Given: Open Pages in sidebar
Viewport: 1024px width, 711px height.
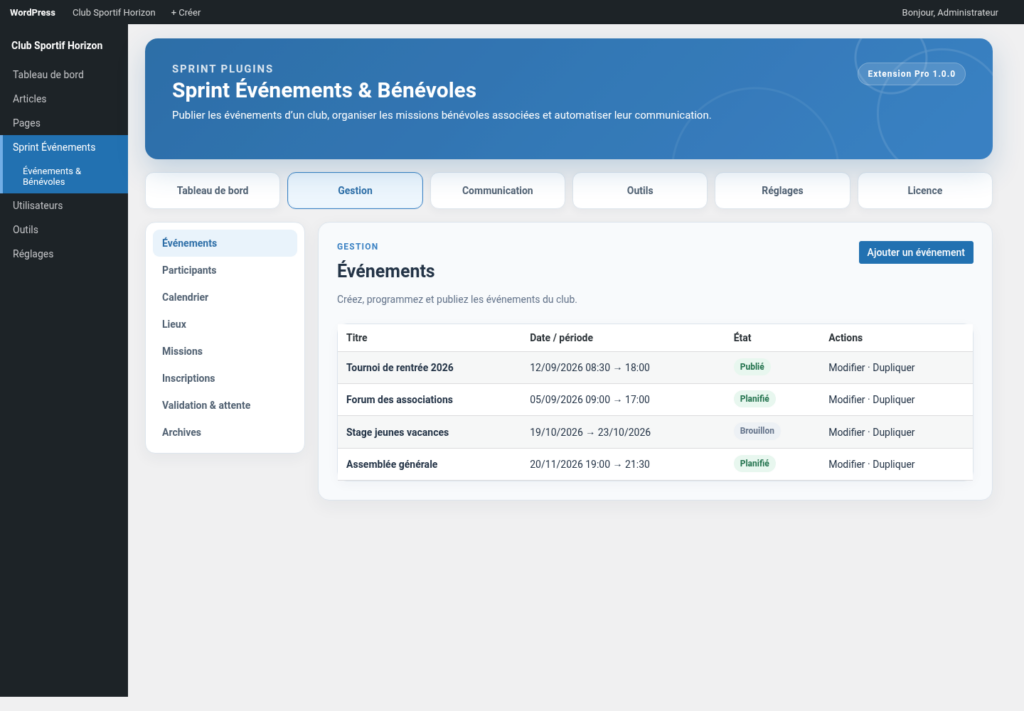Looking at the screenshot, I should coord(64,123).
